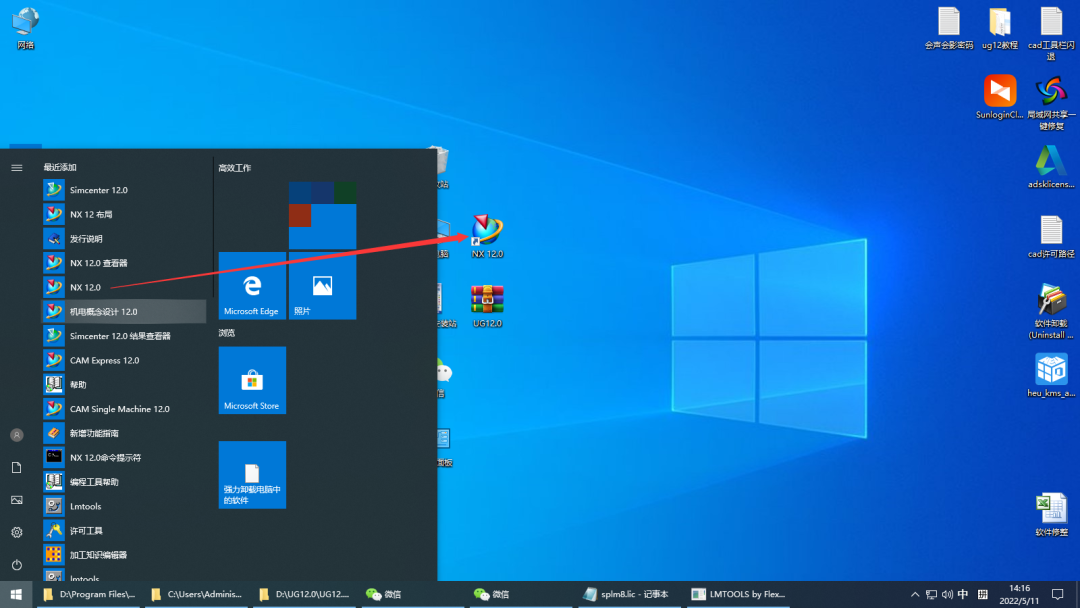Open NX 12.0 desktop shortcut

[x=487, y=233]
